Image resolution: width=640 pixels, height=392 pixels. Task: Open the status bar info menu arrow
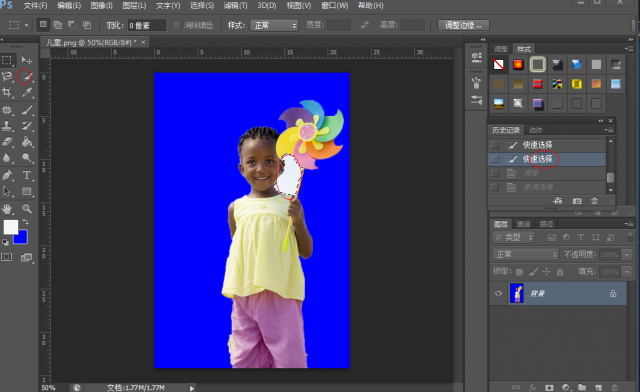tap(191, 388)
